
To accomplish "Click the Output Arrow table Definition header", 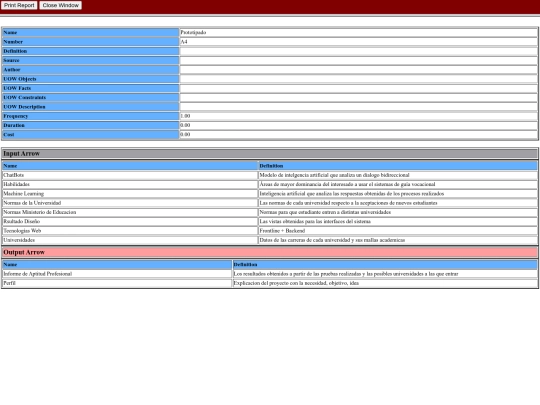I will 385,264.
